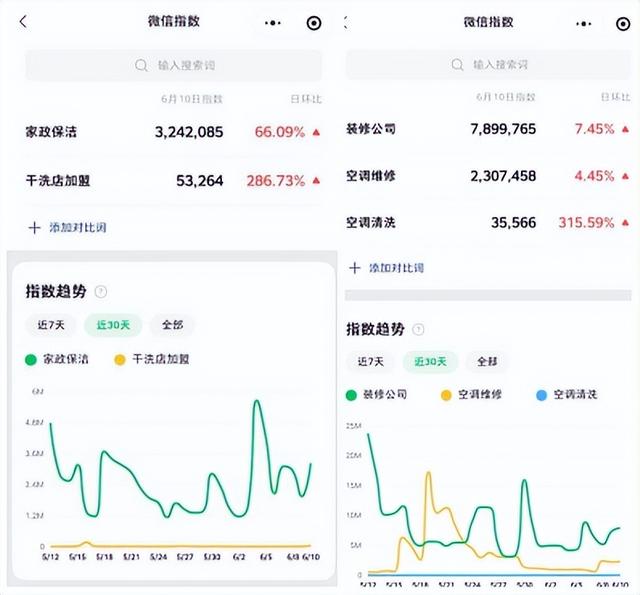Image resolution: width=640 pixels, height=595 pixels.
Task: Switch to 近7天 in the right chart
Action: point(369,361)
